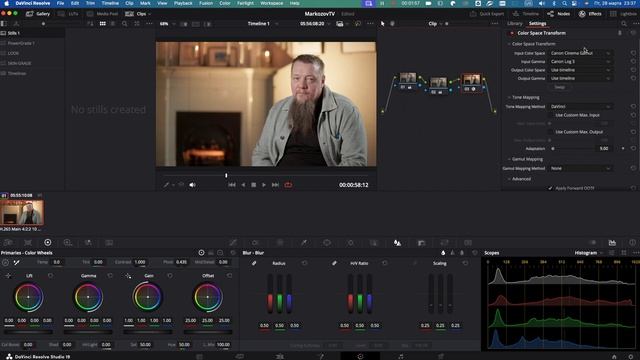Switch to the Library tab
The image size is (640, 360).
514,24
